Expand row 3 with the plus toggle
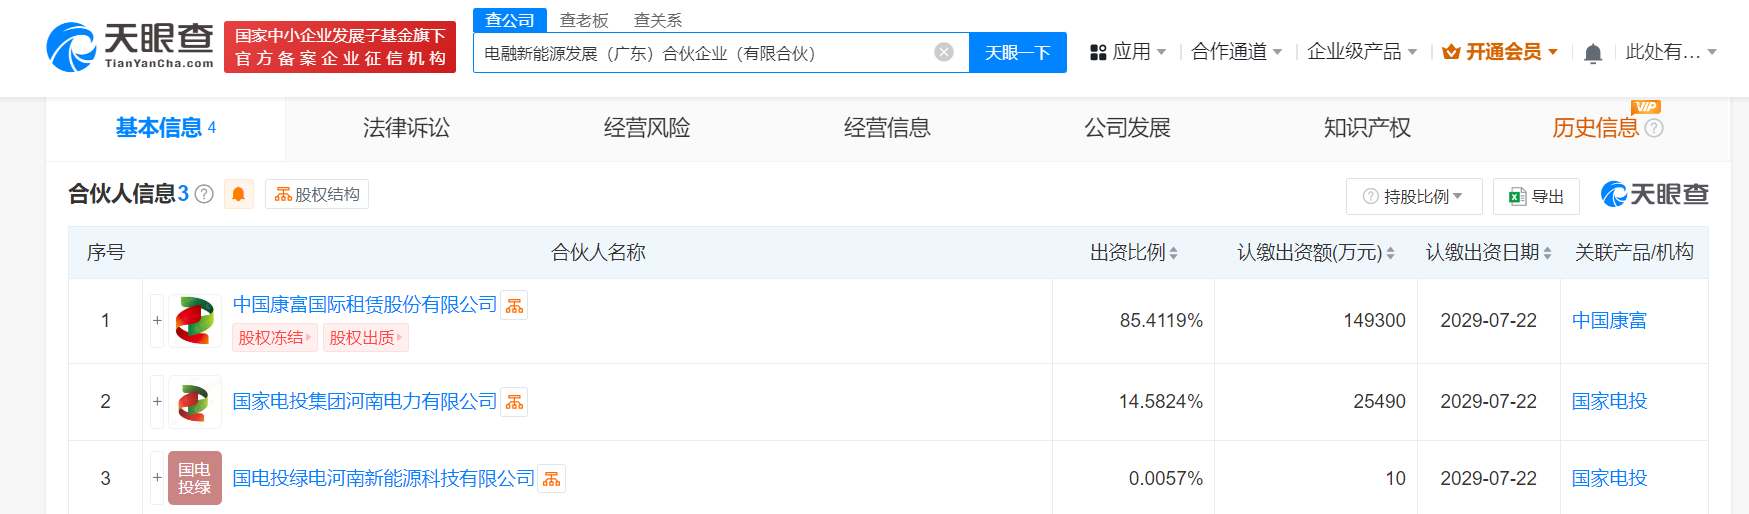 (157, 478)
